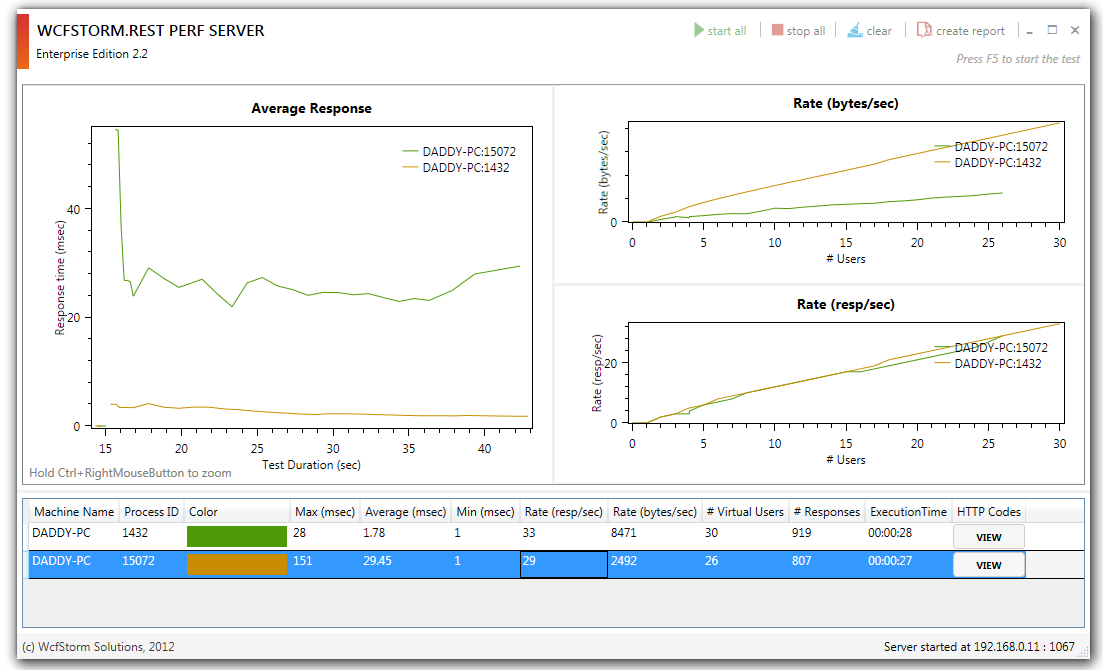Click the Press F5 to start hint
The width and height of the screenshot is (1103, 670).
click(1018, 59)
